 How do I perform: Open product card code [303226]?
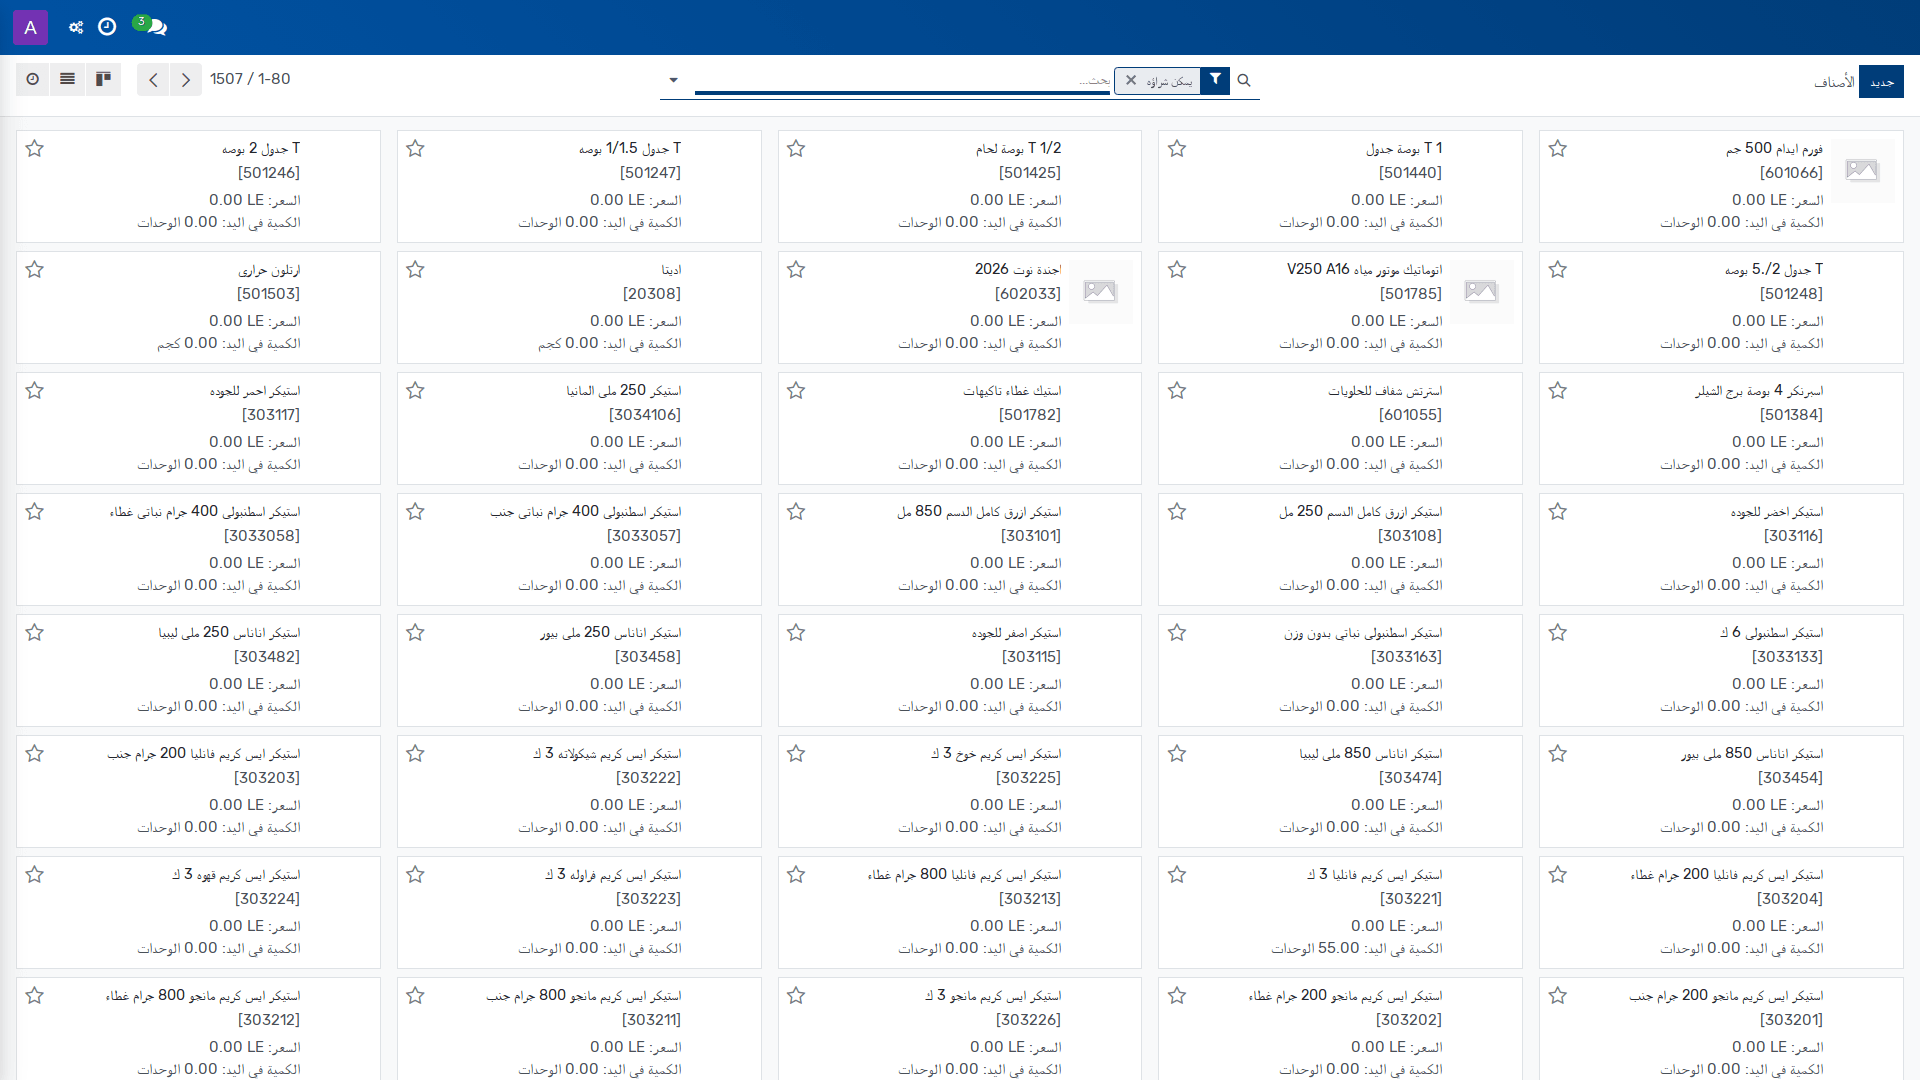click(1029, 1020)
